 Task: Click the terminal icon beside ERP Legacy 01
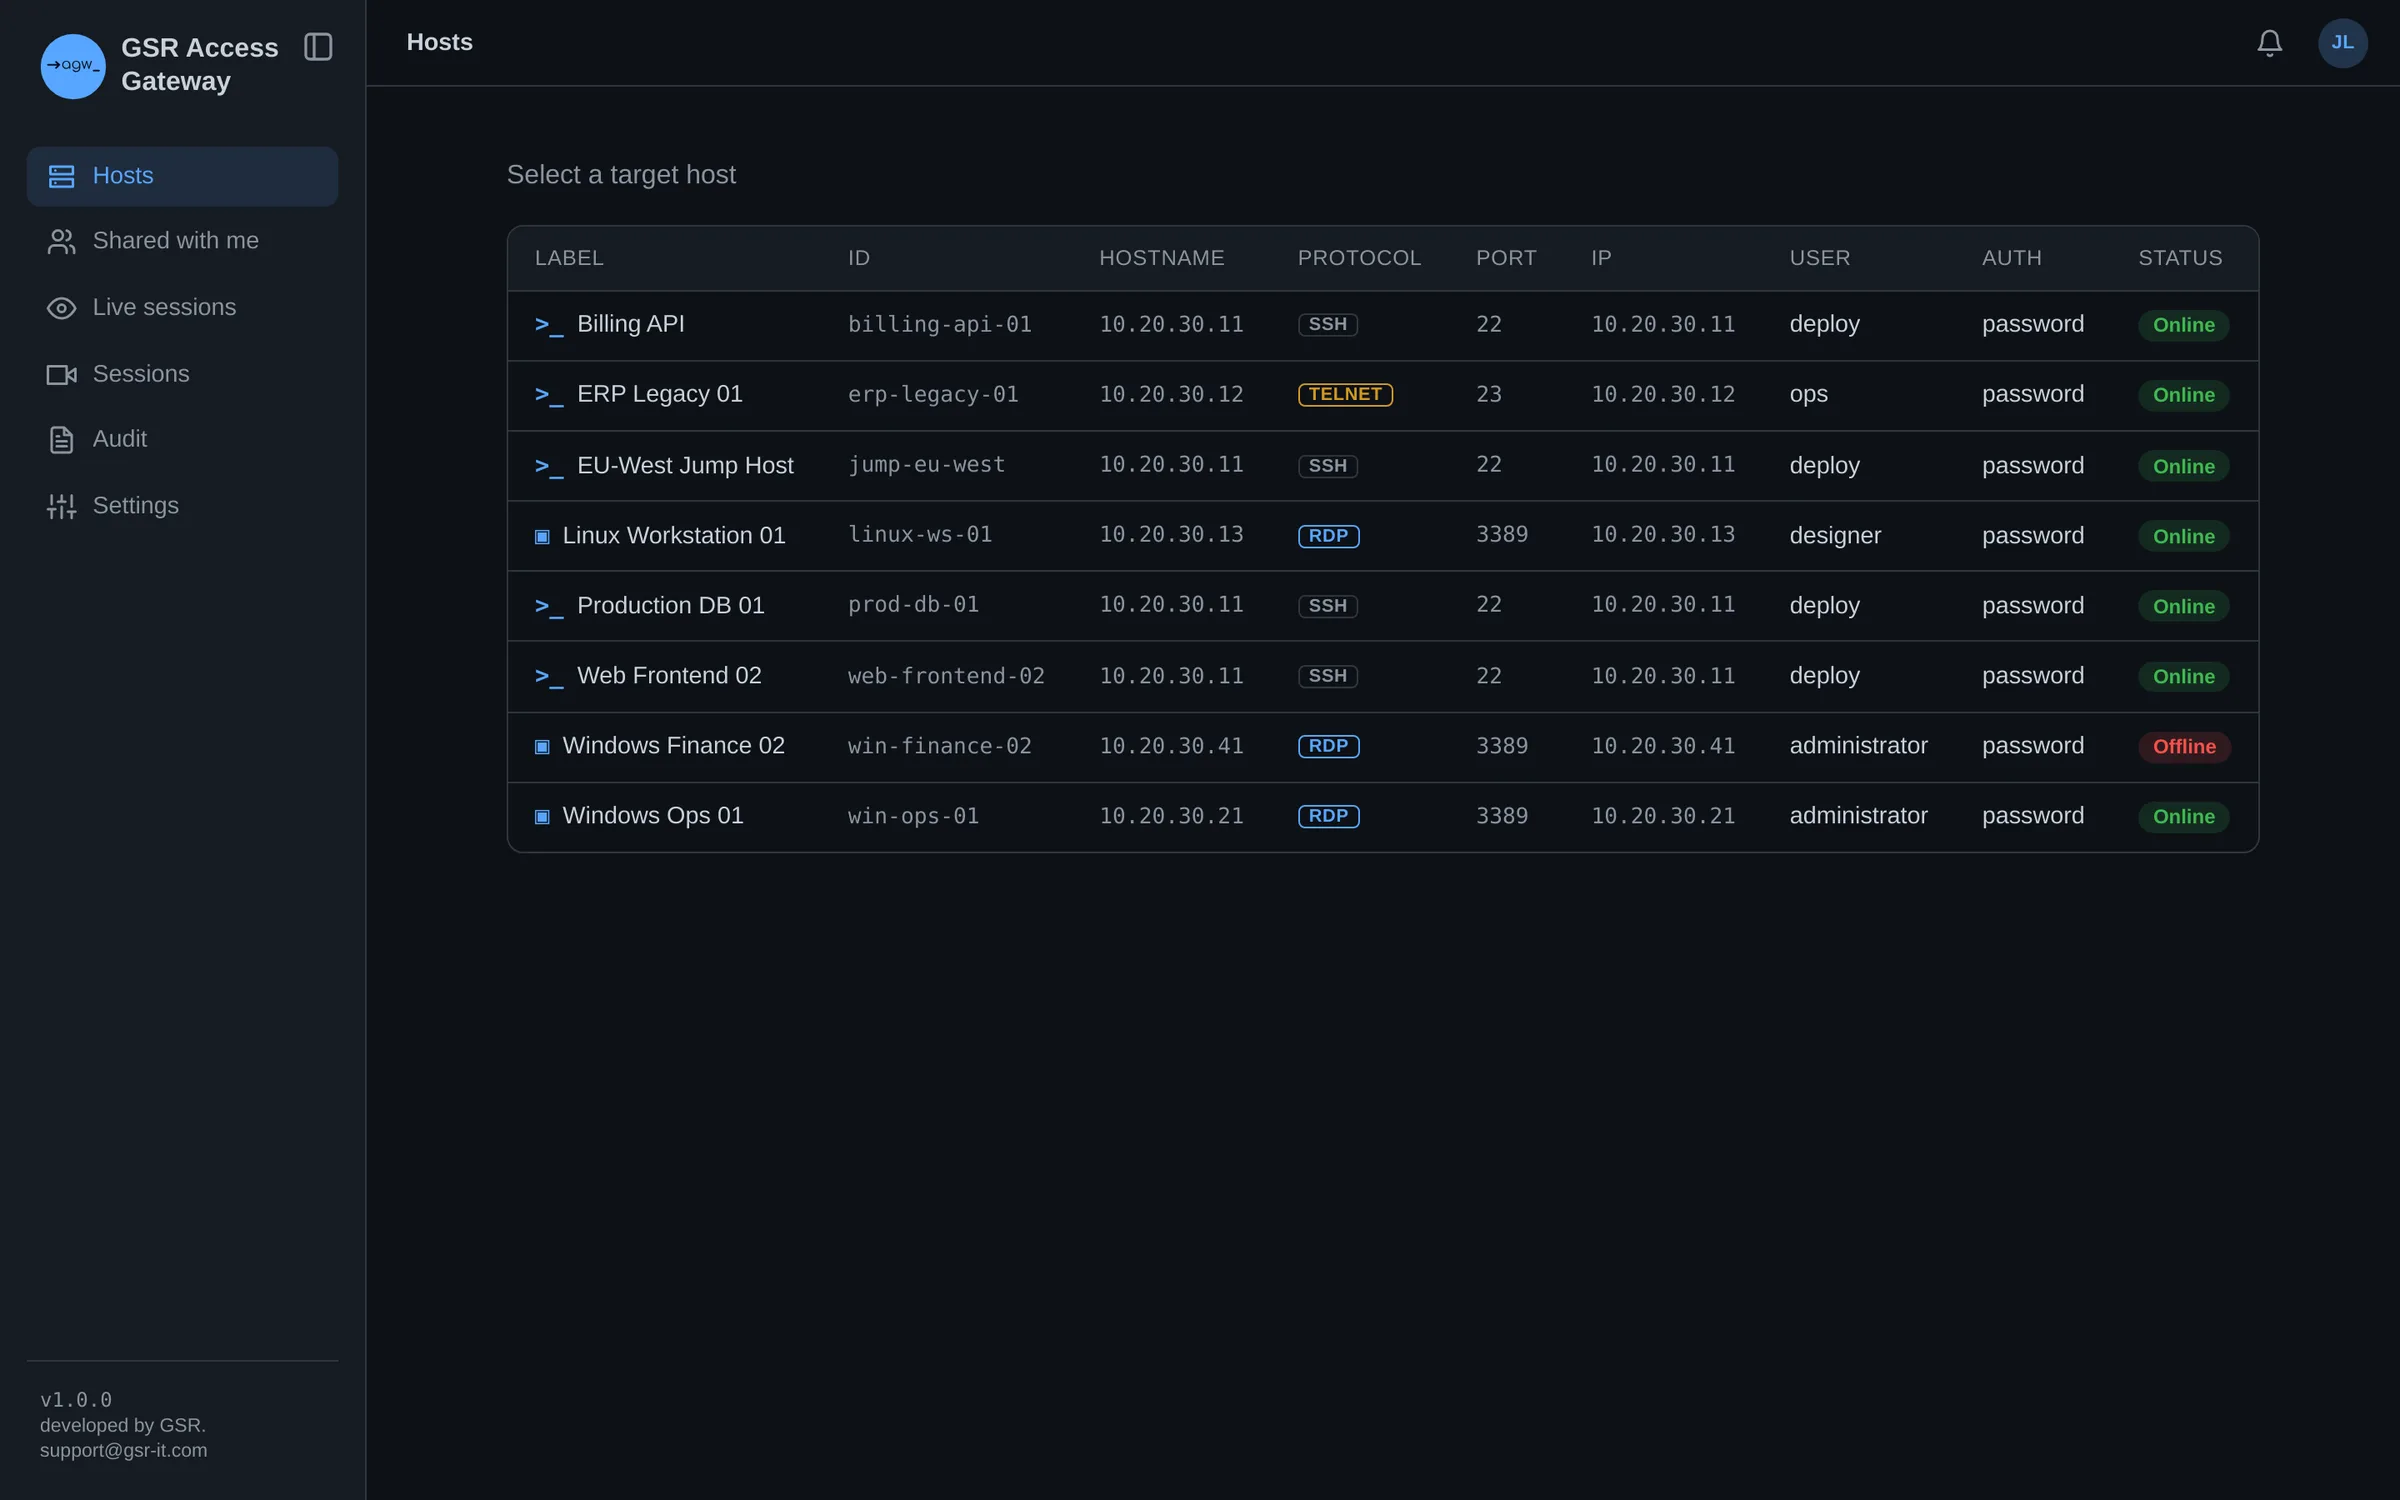point(549,395)
